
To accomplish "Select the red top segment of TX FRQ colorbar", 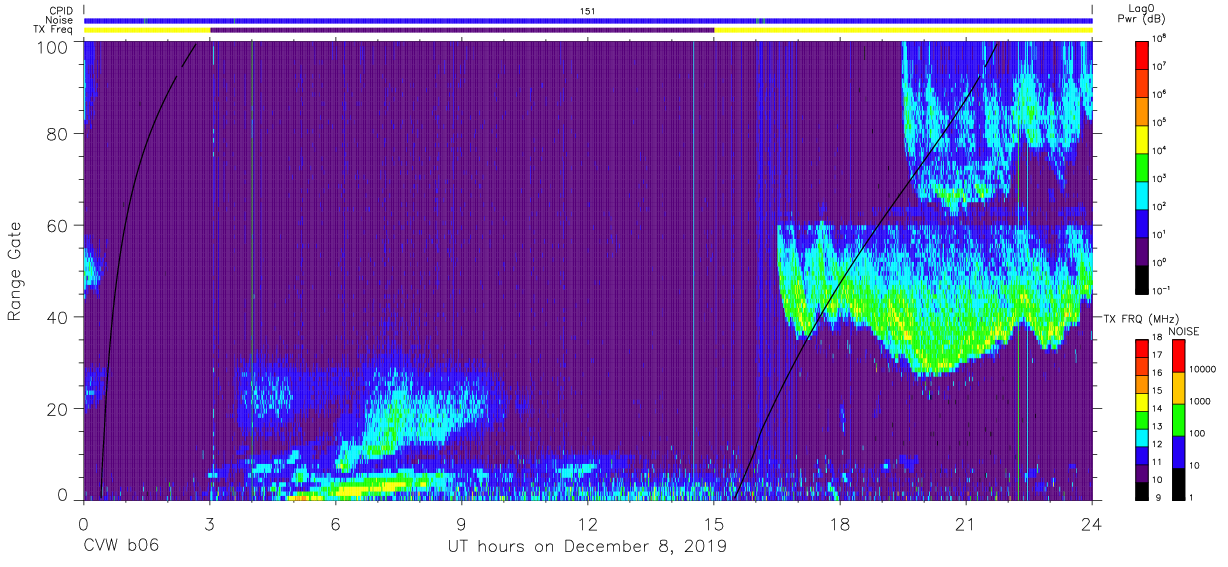I will pyautogui.click(x=1143, y=347).
